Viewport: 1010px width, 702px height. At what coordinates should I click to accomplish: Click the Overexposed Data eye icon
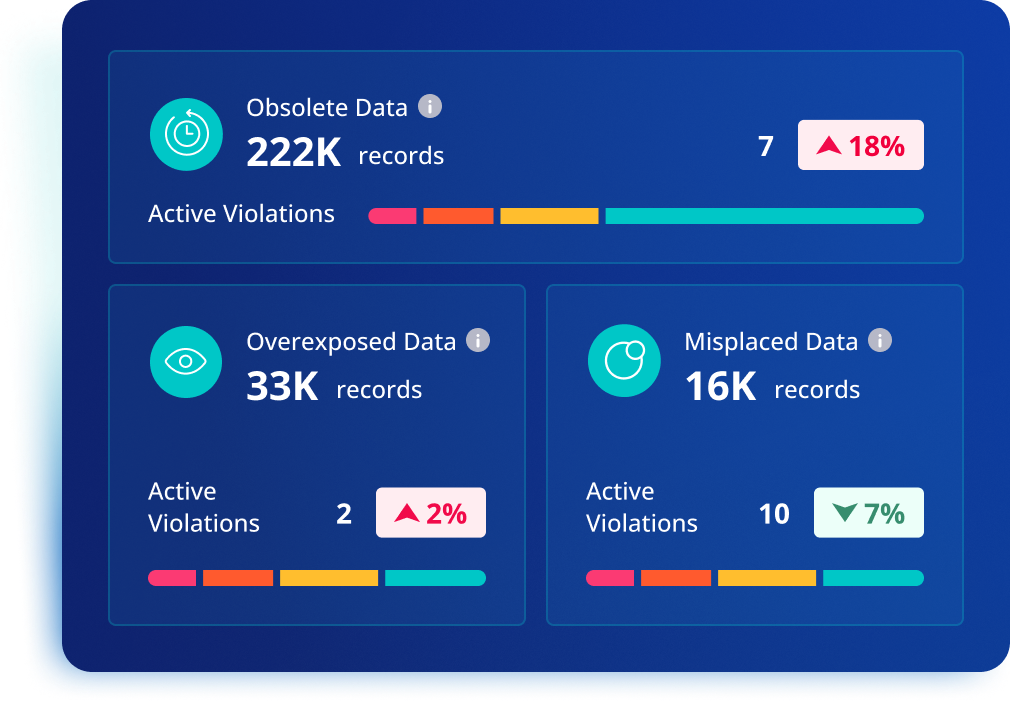click(x=186, y=361)
